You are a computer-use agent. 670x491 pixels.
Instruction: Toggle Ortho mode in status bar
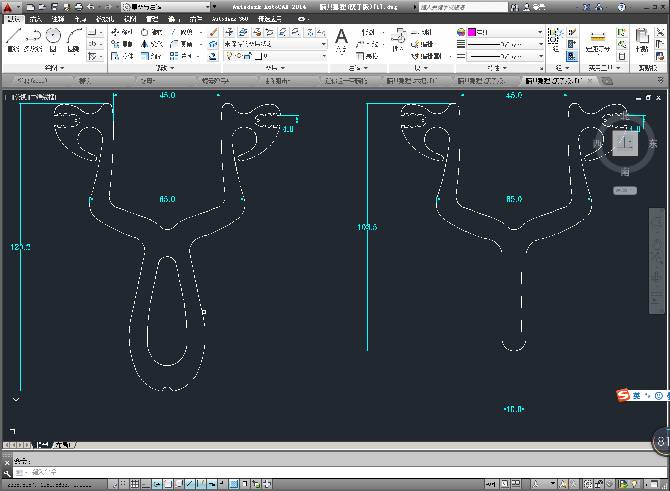click(x=145, y=484)
